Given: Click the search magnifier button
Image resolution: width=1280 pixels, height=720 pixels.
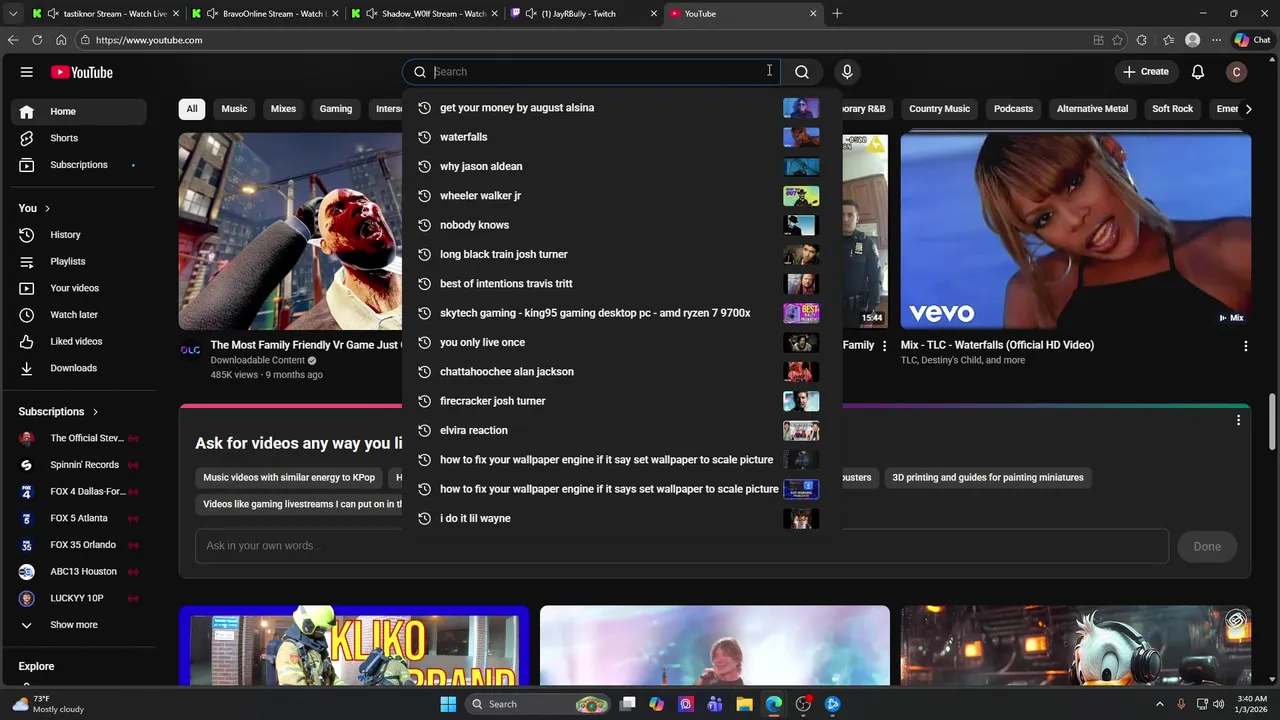Looking at the screenshot, I should click(802, 72).
